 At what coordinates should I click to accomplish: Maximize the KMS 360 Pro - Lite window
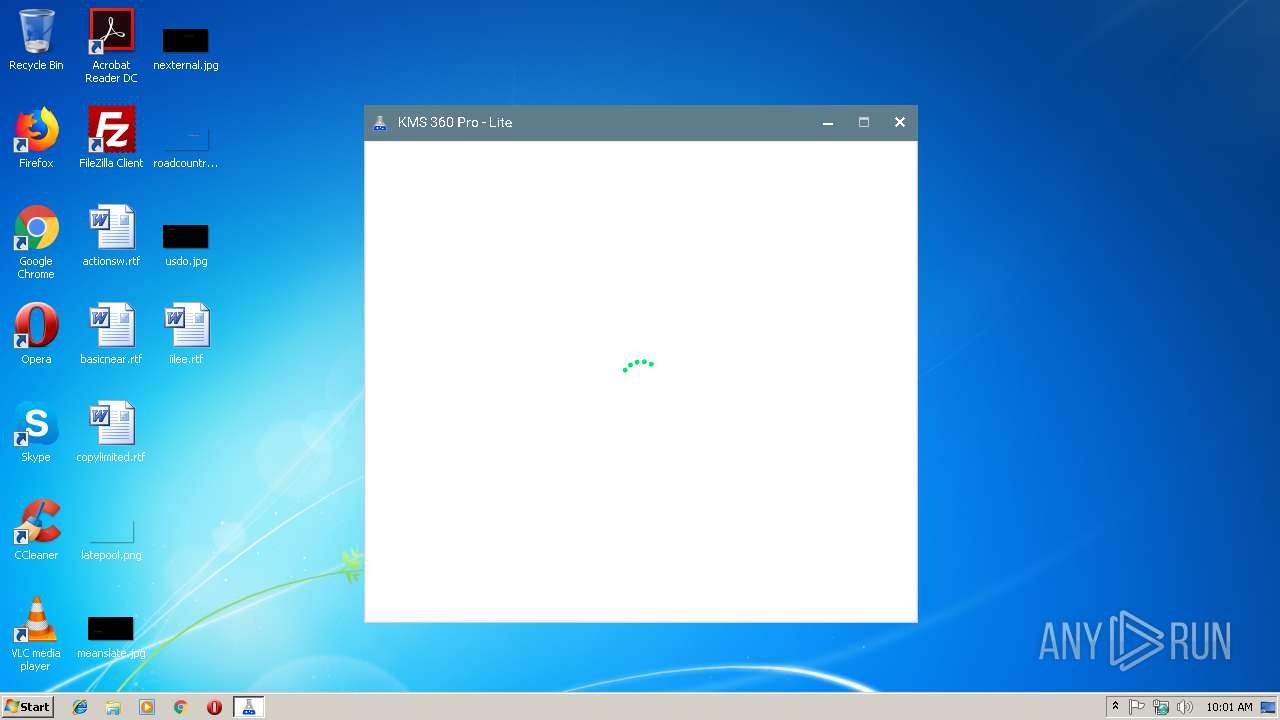(x=864, y=122)
